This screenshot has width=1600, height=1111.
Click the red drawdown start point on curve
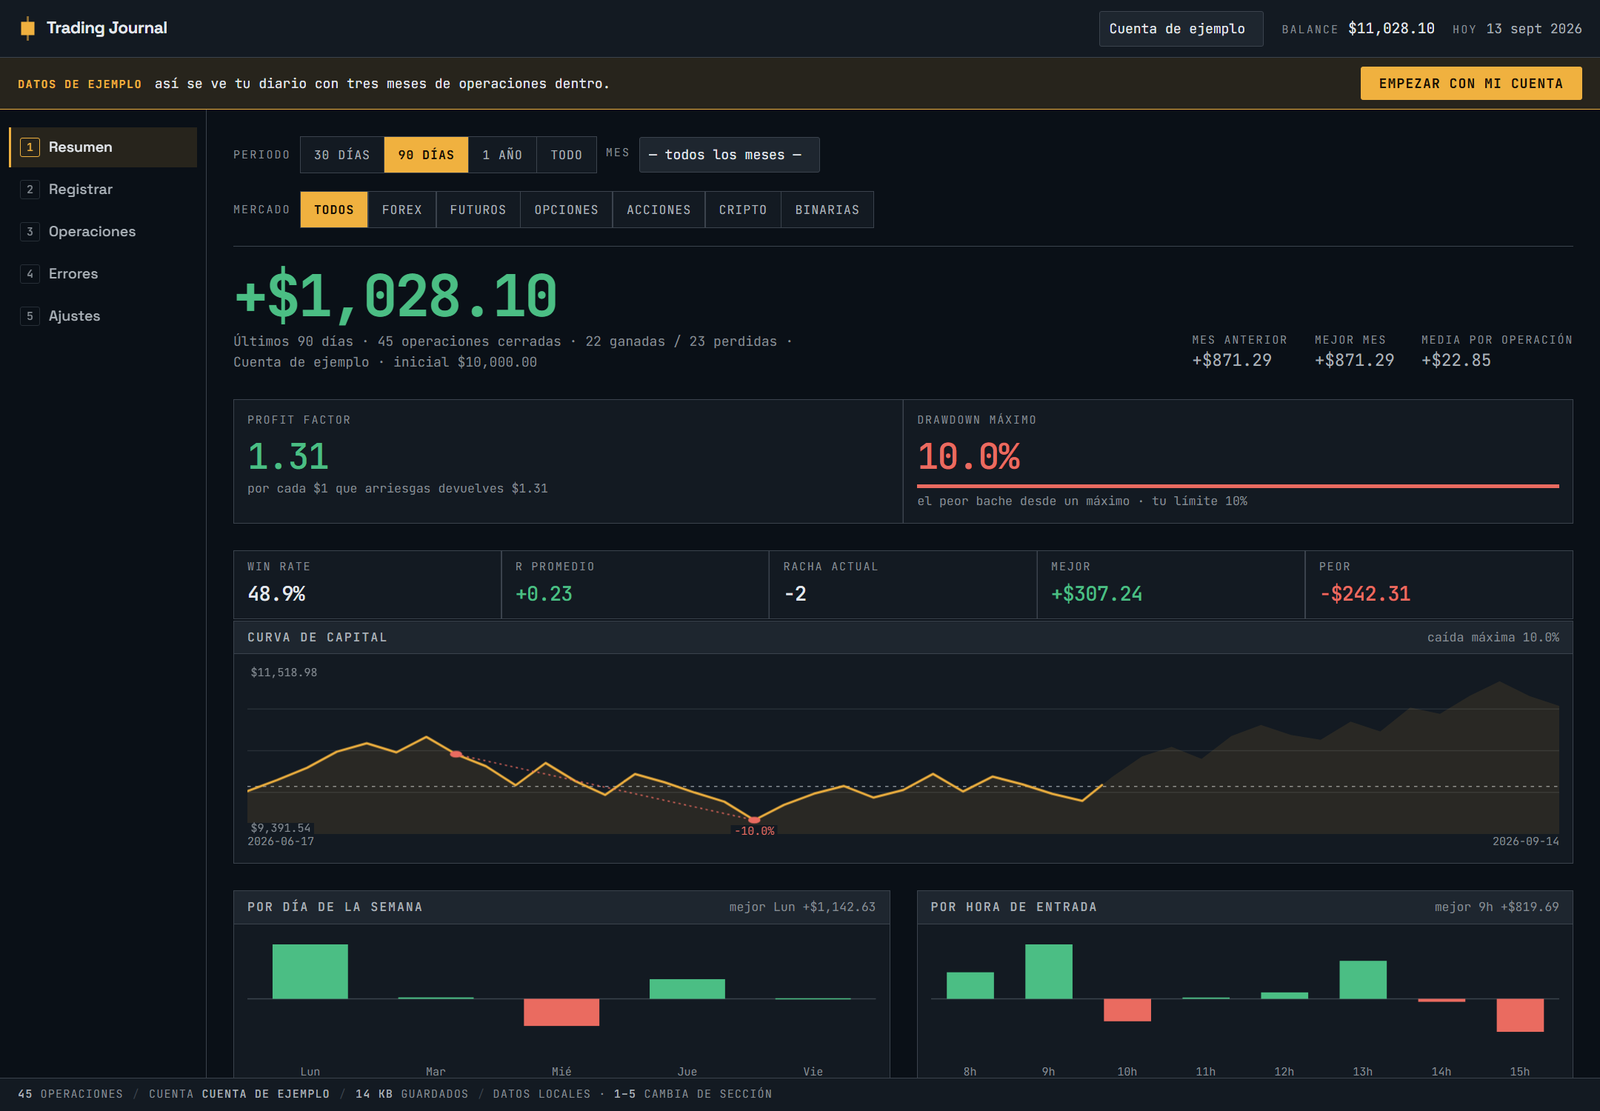456,754
